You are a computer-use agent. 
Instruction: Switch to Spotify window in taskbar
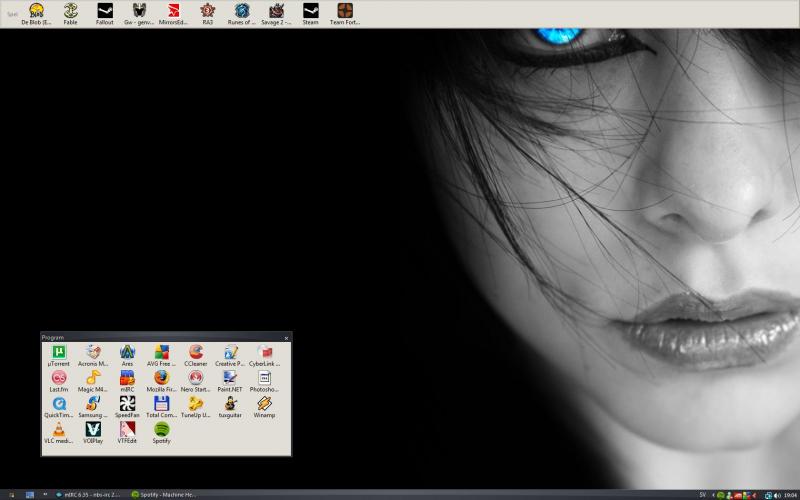167,494
